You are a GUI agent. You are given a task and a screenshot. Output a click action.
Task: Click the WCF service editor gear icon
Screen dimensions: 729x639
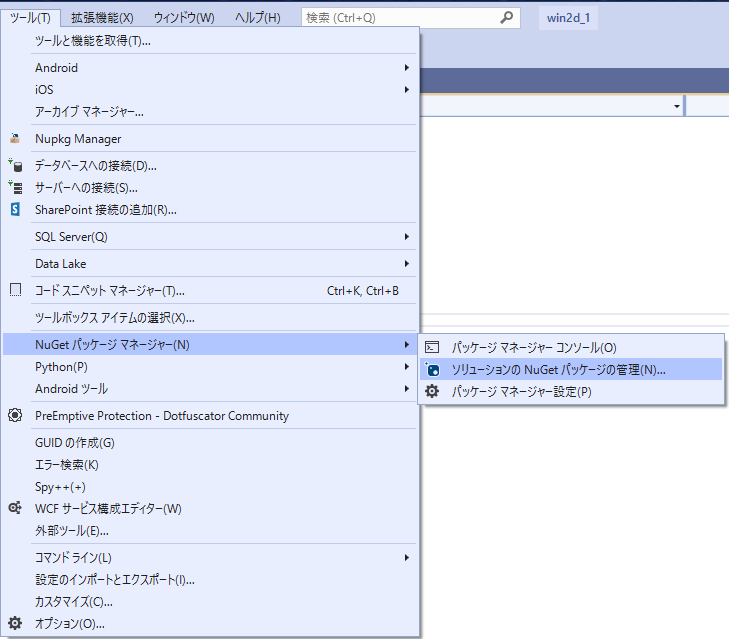tap(15, 508)
